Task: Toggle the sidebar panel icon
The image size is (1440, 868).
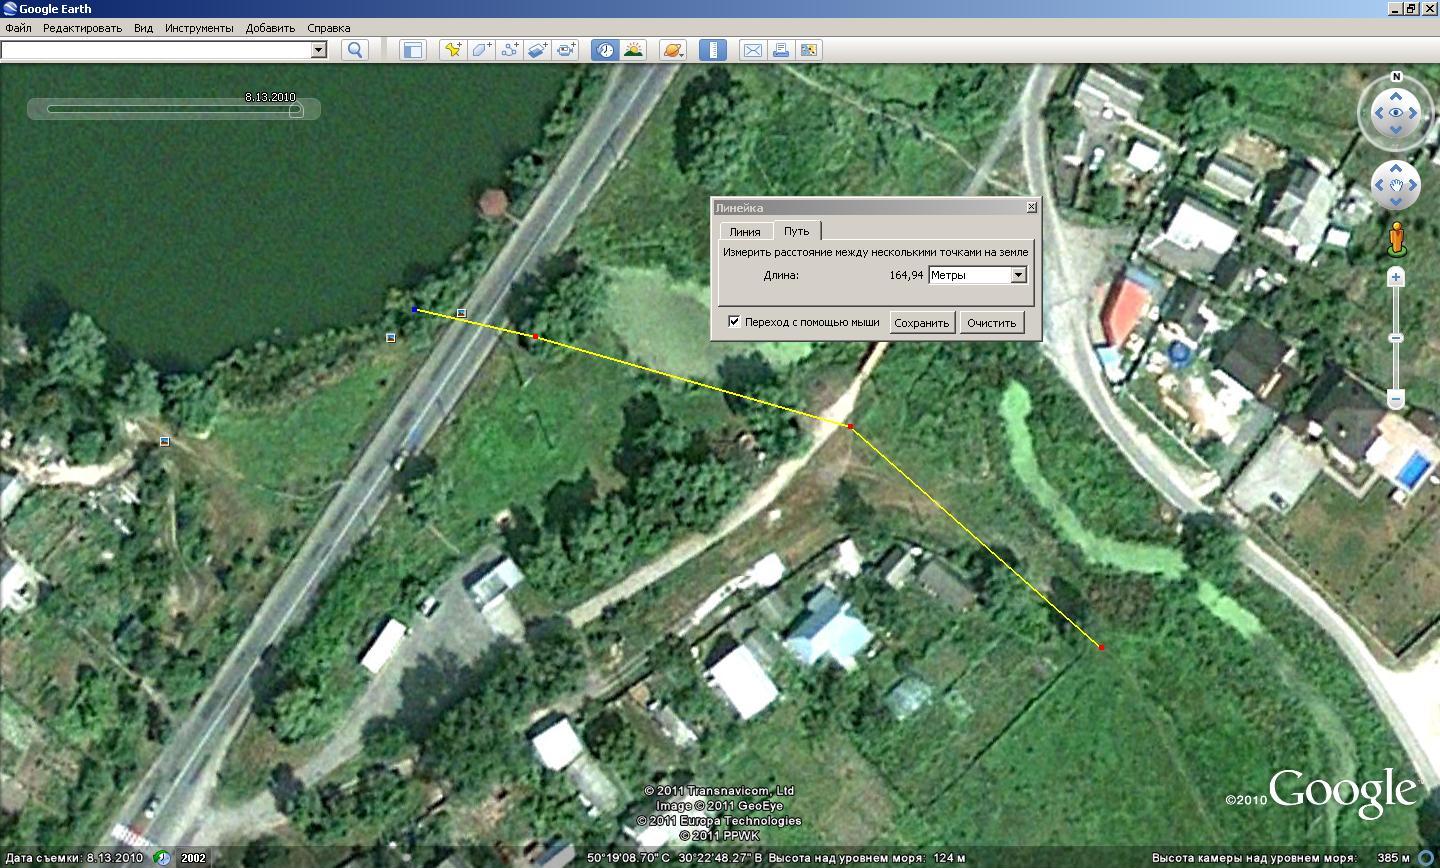Action: click(x=413, y=50)
